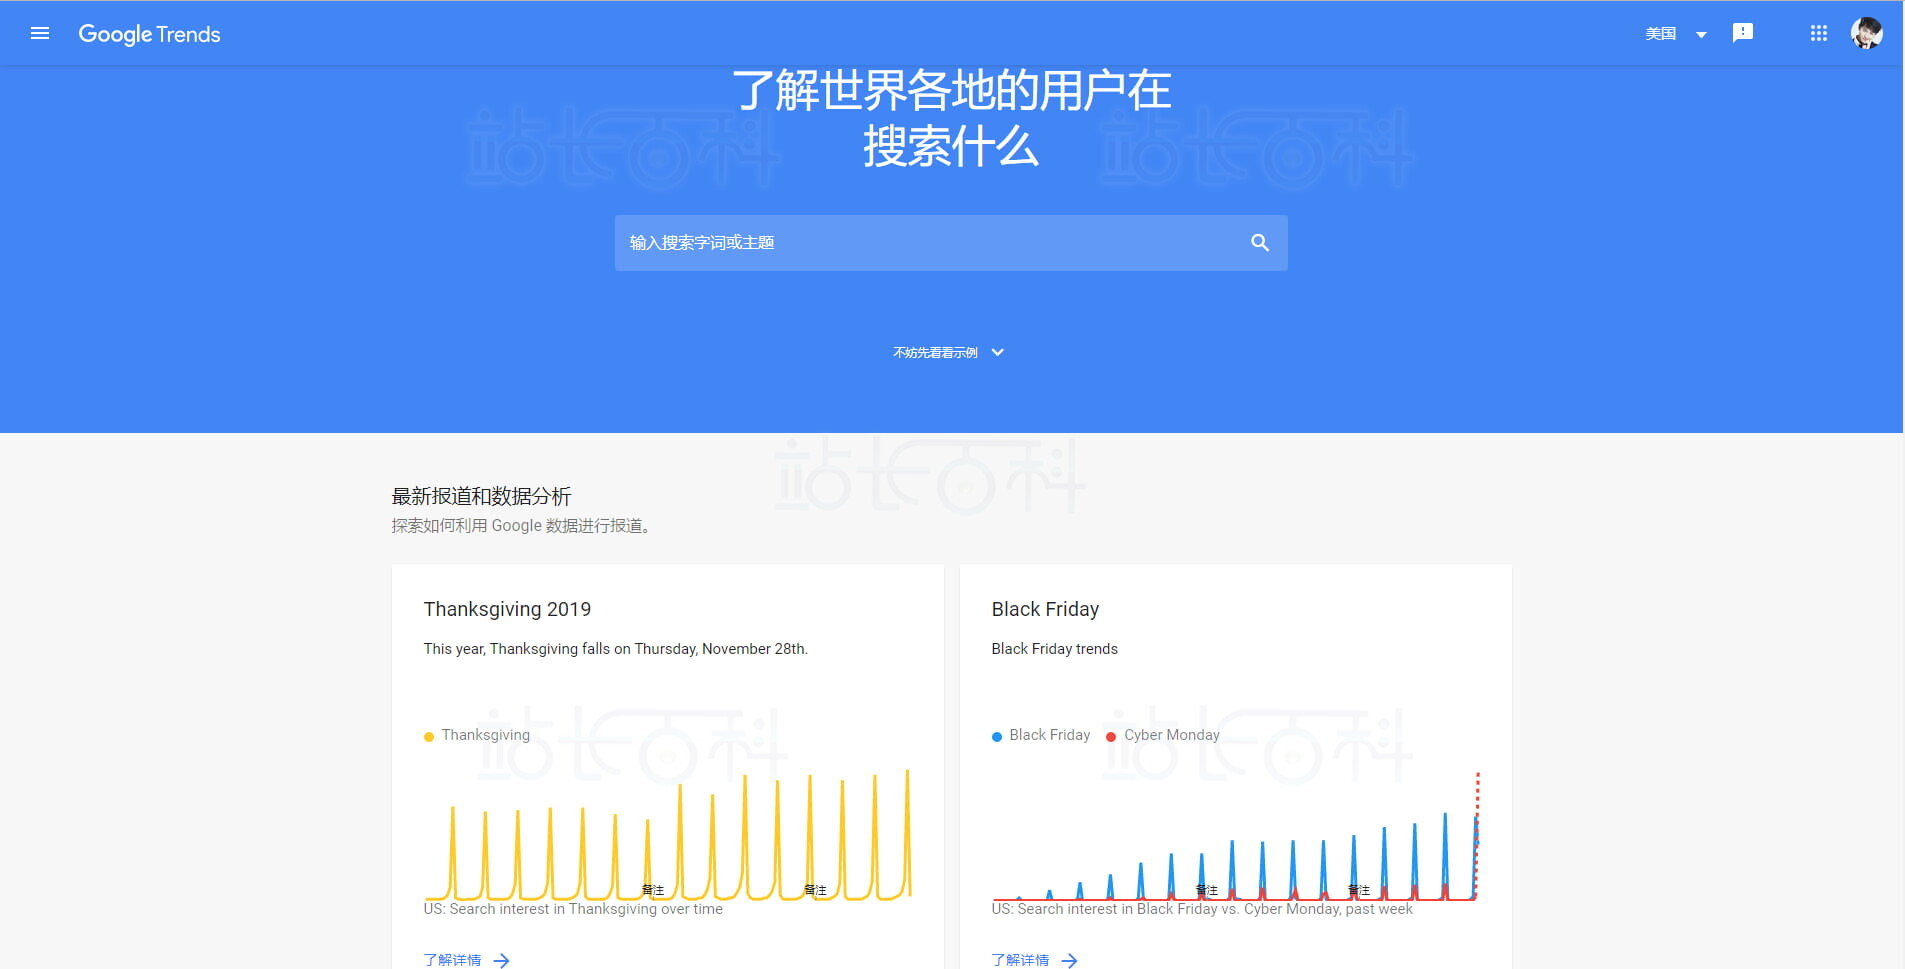Open the Google apps grid

[x=1819, y=33]
